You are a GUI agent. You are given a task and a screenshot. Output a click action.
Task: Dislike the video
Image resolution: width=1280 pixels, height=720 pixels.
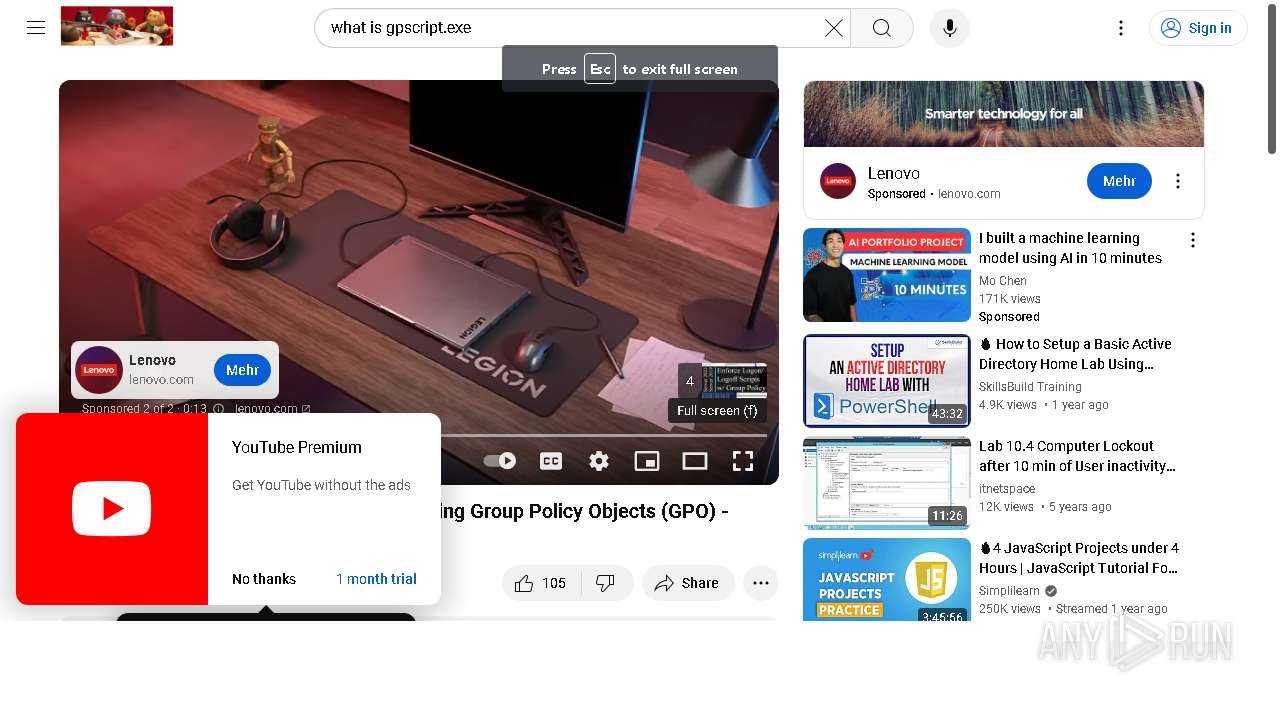(x=606, y=583)
